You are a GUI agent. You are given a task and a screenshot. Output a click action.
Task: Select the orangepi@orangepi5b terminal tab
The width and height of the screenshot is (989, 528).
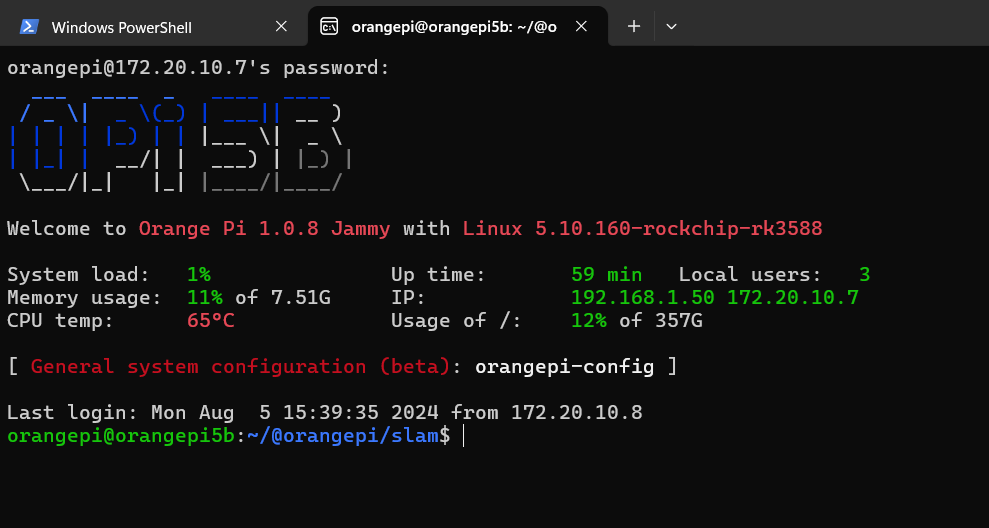click(458, 26)
